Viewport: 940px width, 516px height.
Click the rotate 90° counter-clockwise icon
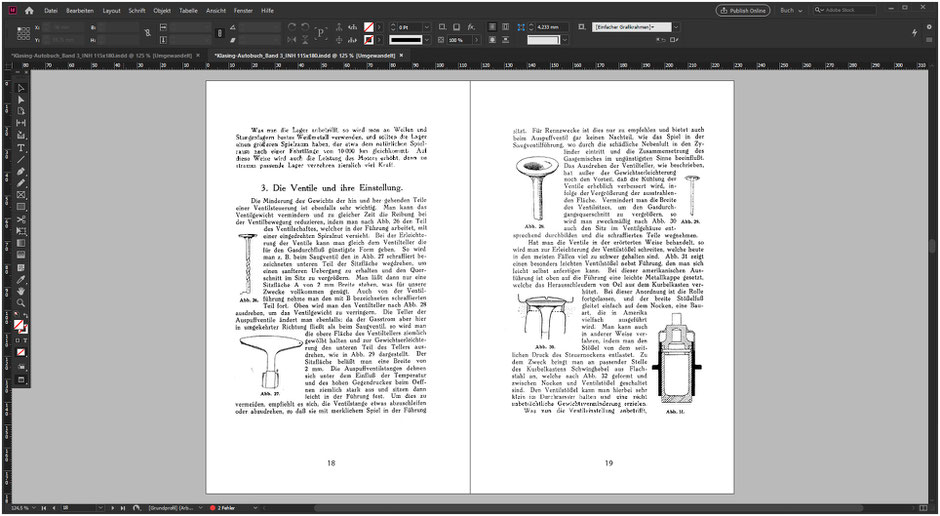[x=305, y=28]
